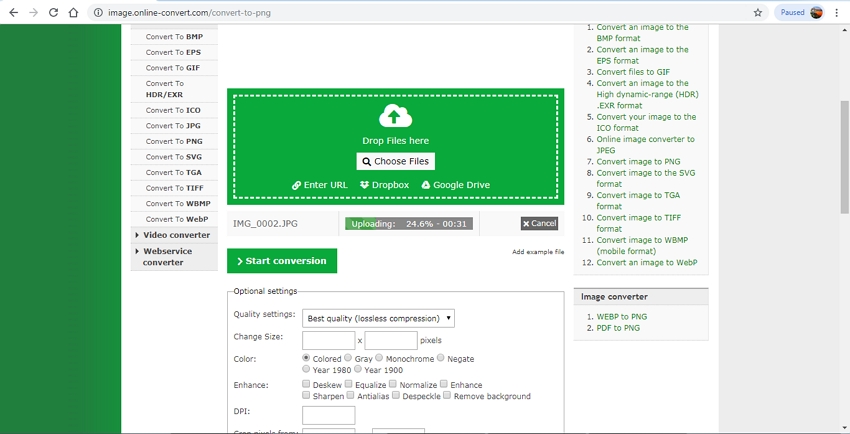The height and width of the screenshot is (434, 850).
Task: Select the Gray color radio option
Action: point(348,358)
